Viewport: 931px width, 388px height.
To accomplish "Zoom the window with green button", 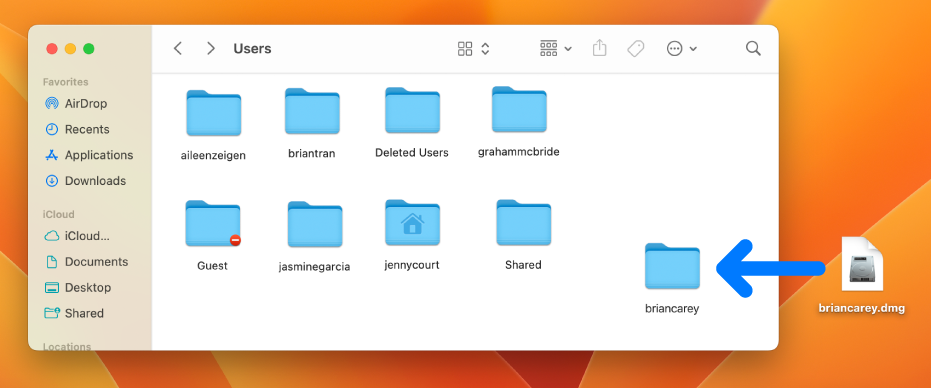I will click(88, 49).
